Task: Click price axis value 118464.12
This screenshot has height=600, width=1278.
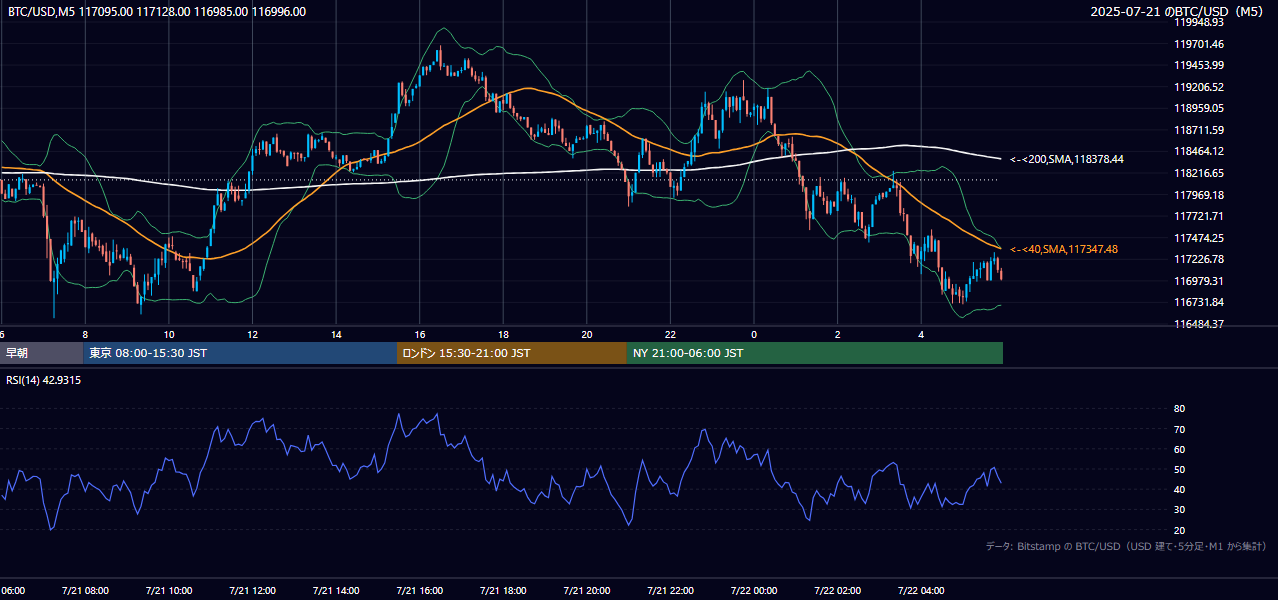Action: (1199, 151)
